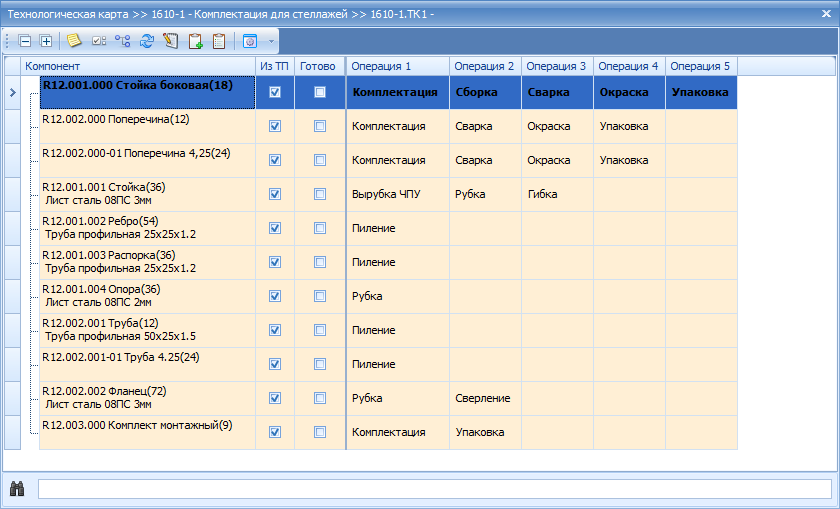Select the R12.001.001 Стойка(36) tree row
Screen dimensions: 840x509
(x=147, y=194)
